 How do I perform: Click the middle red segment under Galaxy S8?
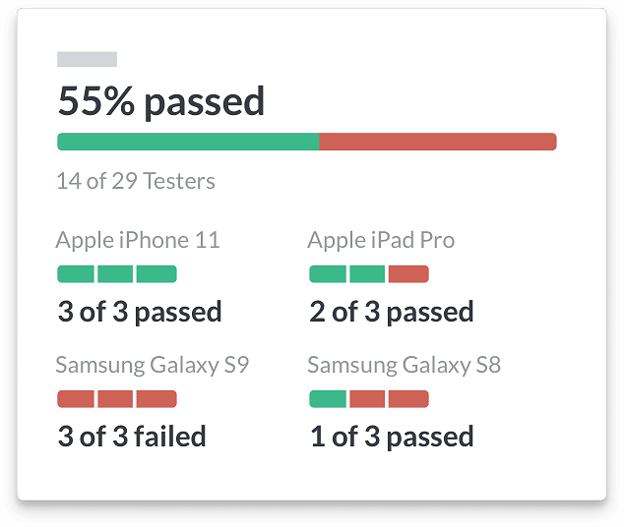[x=367, y=399]
